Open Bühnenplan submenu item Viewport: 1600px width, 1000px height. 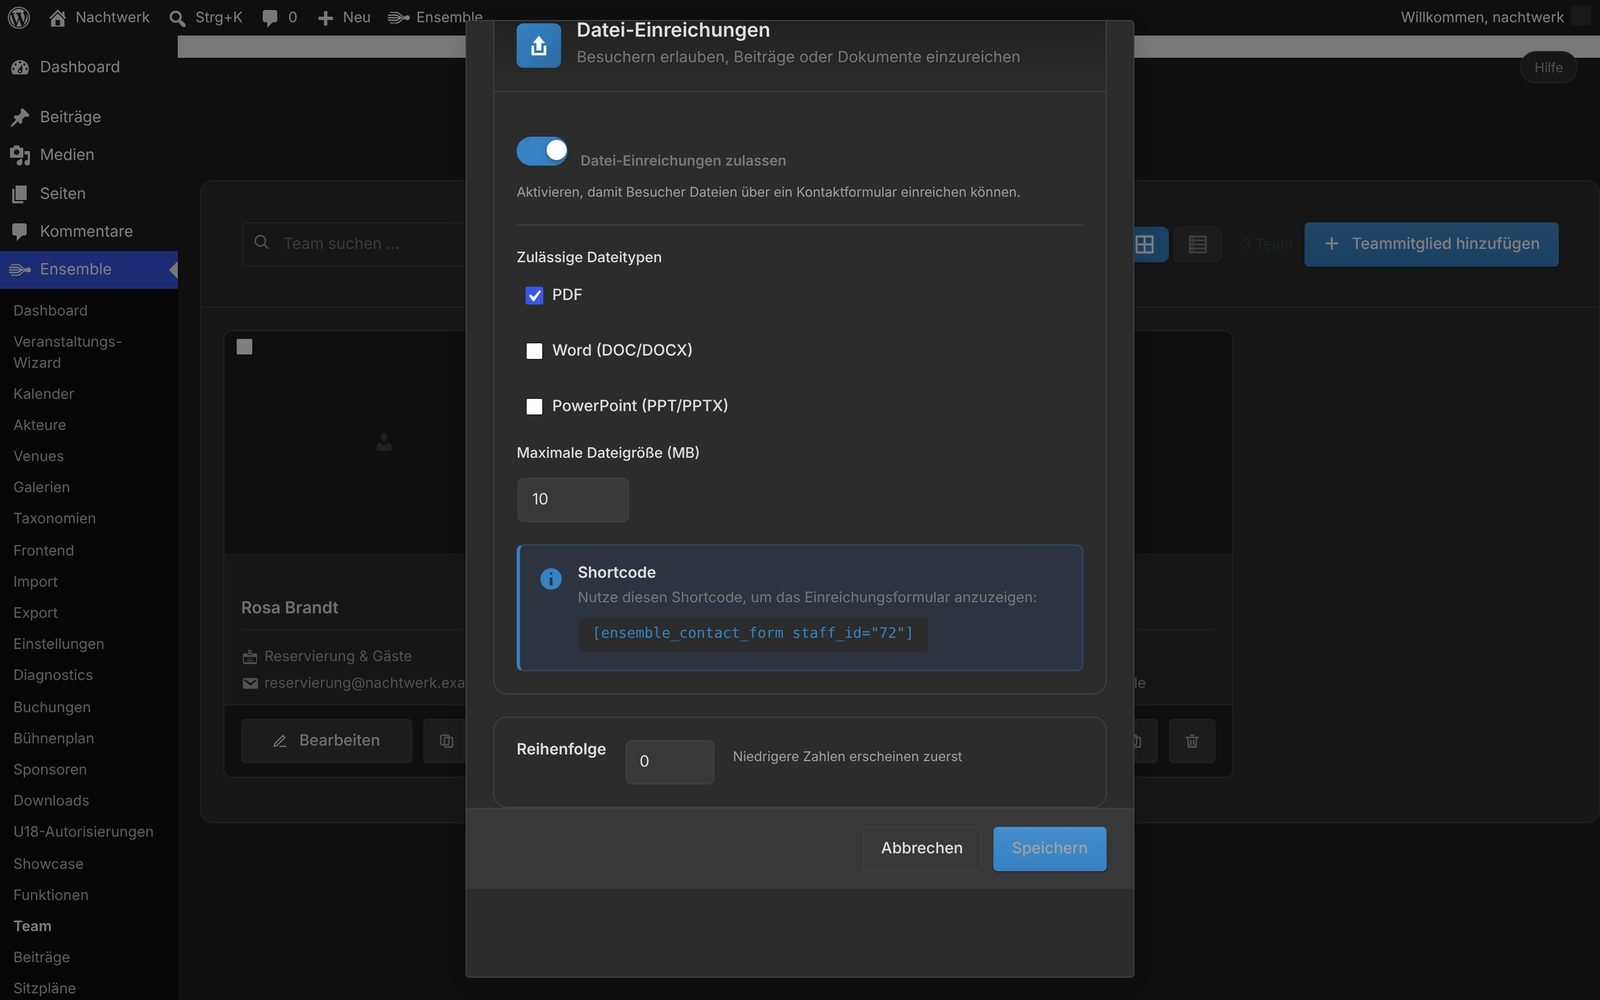(54, 738)
